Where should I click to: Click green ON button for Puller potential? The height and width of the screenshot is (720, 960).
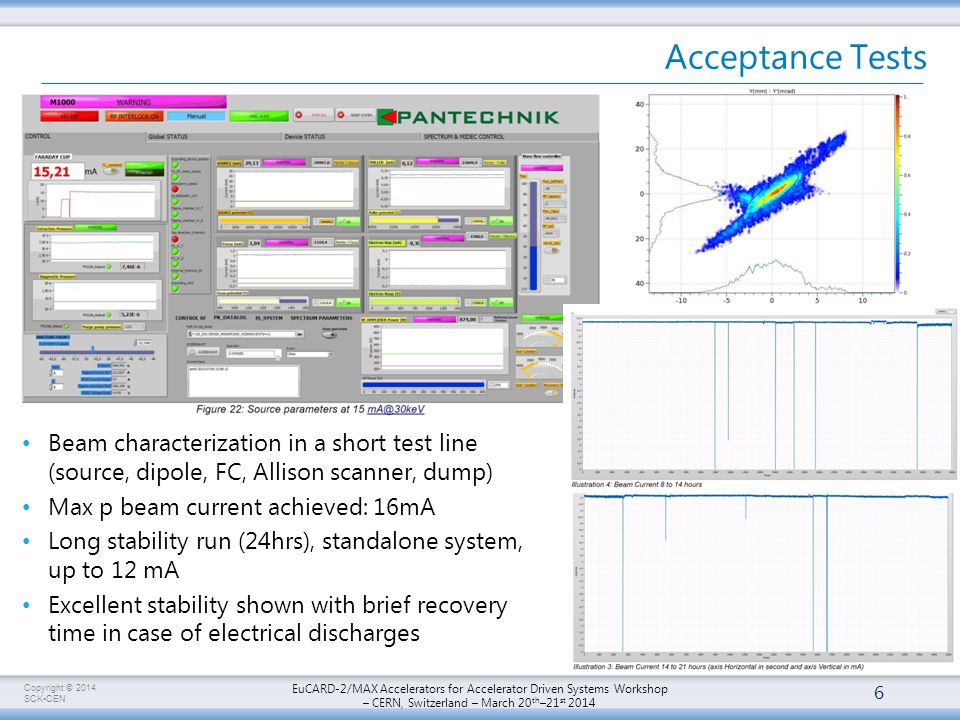[x=501, y=221]
